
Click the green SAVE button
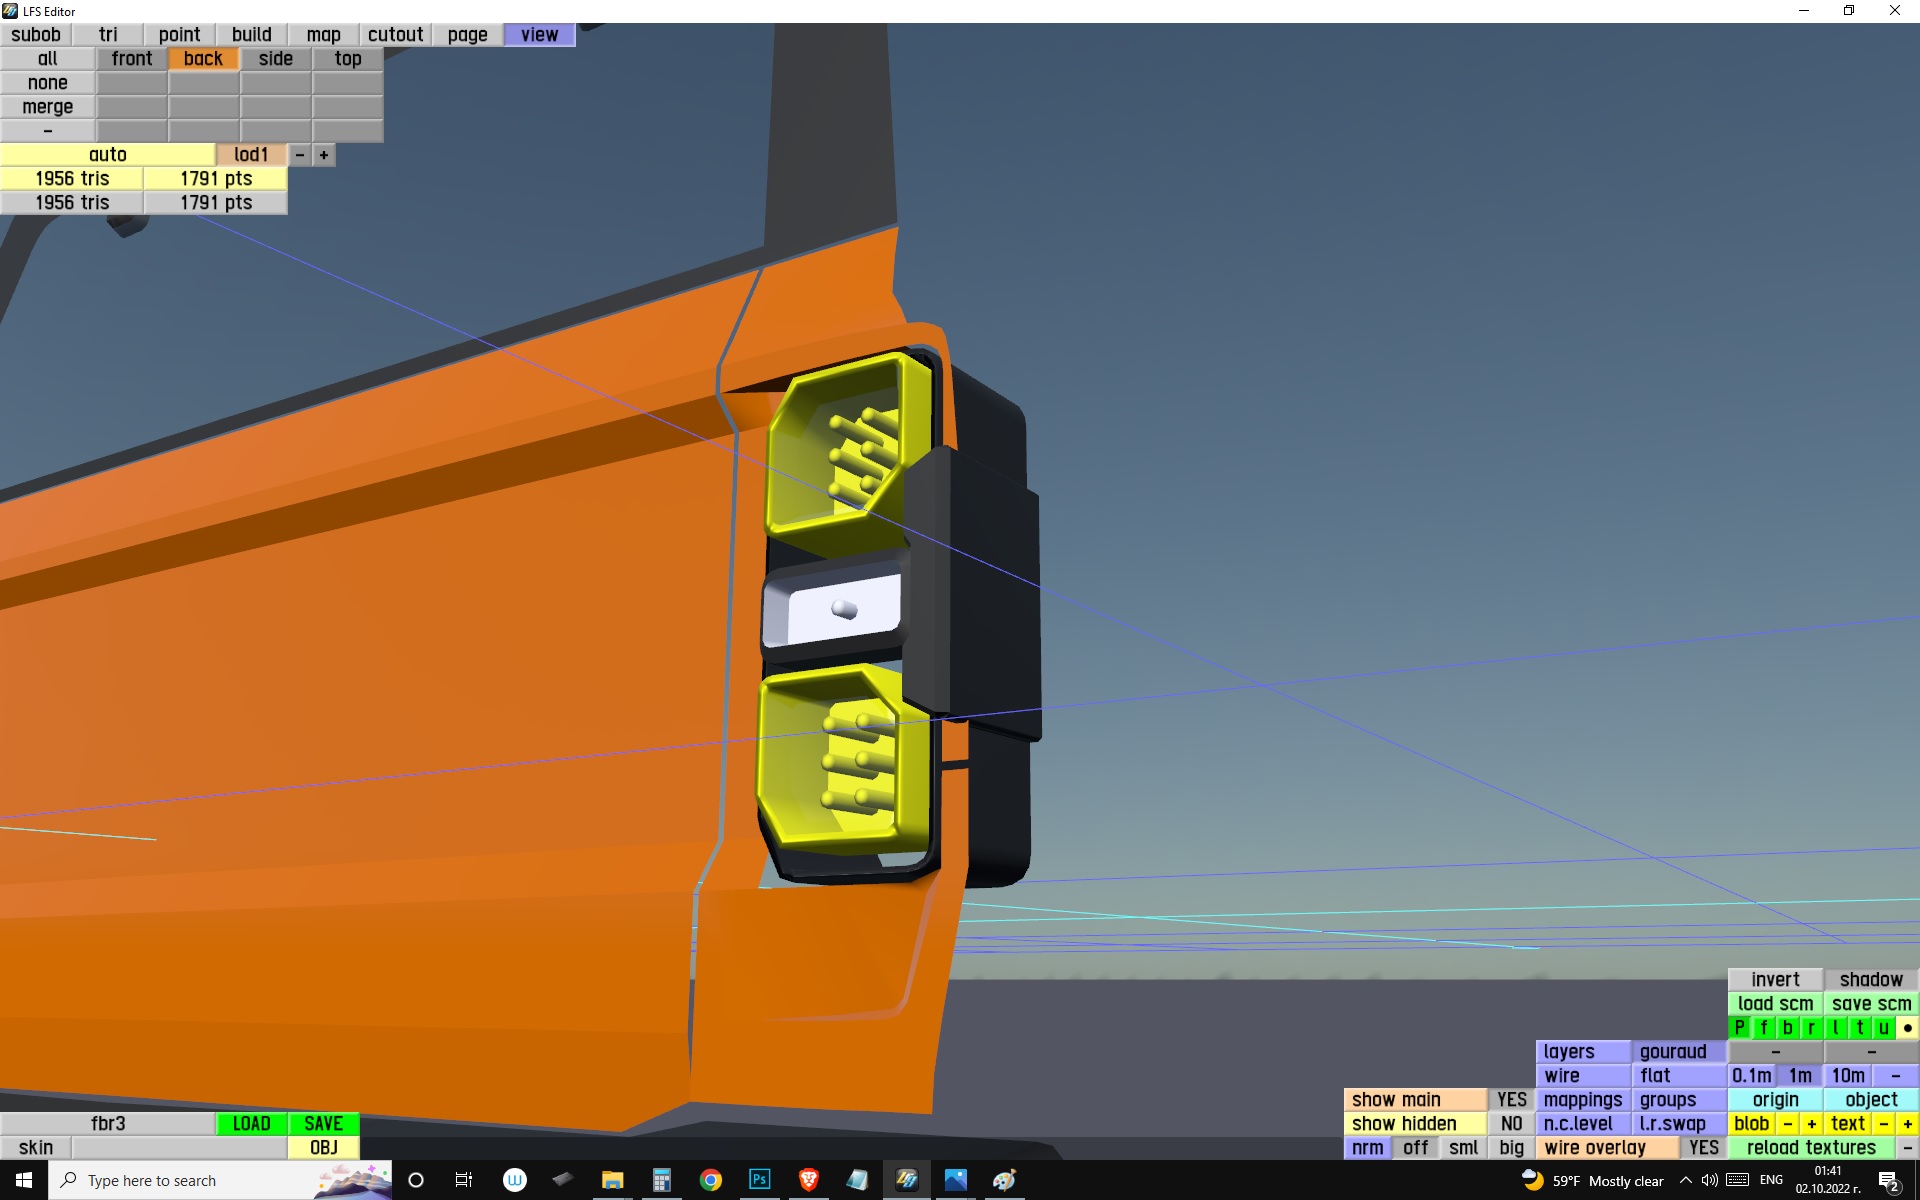click(x=323, y=1124)
